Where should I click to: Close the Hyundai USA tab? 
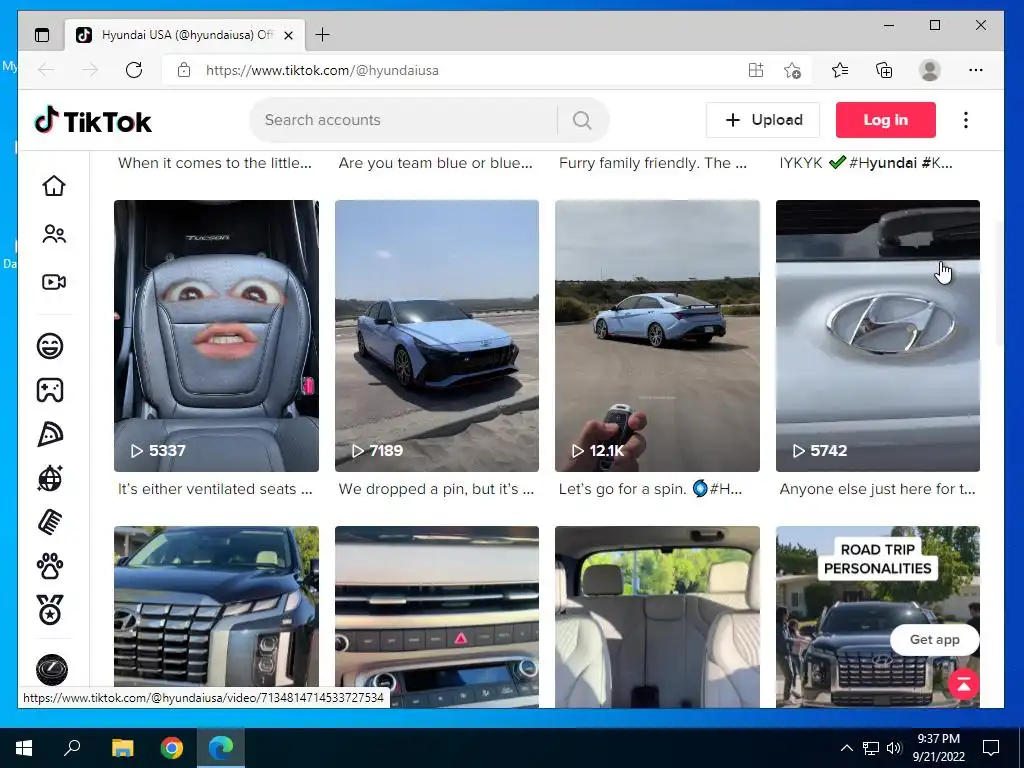[x=288, y=35]
